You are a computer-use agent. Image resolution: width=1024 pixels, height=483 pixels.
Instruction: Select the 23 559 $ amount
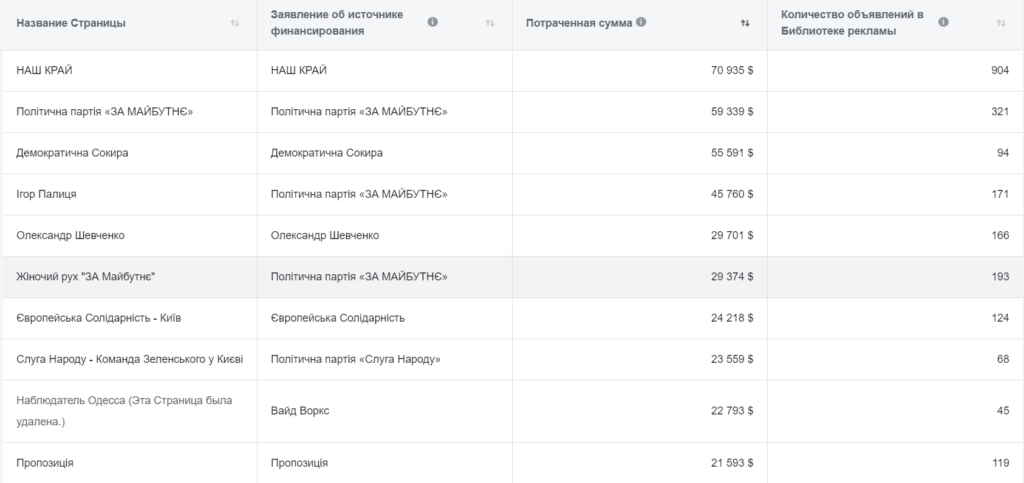tap(731, 359)
